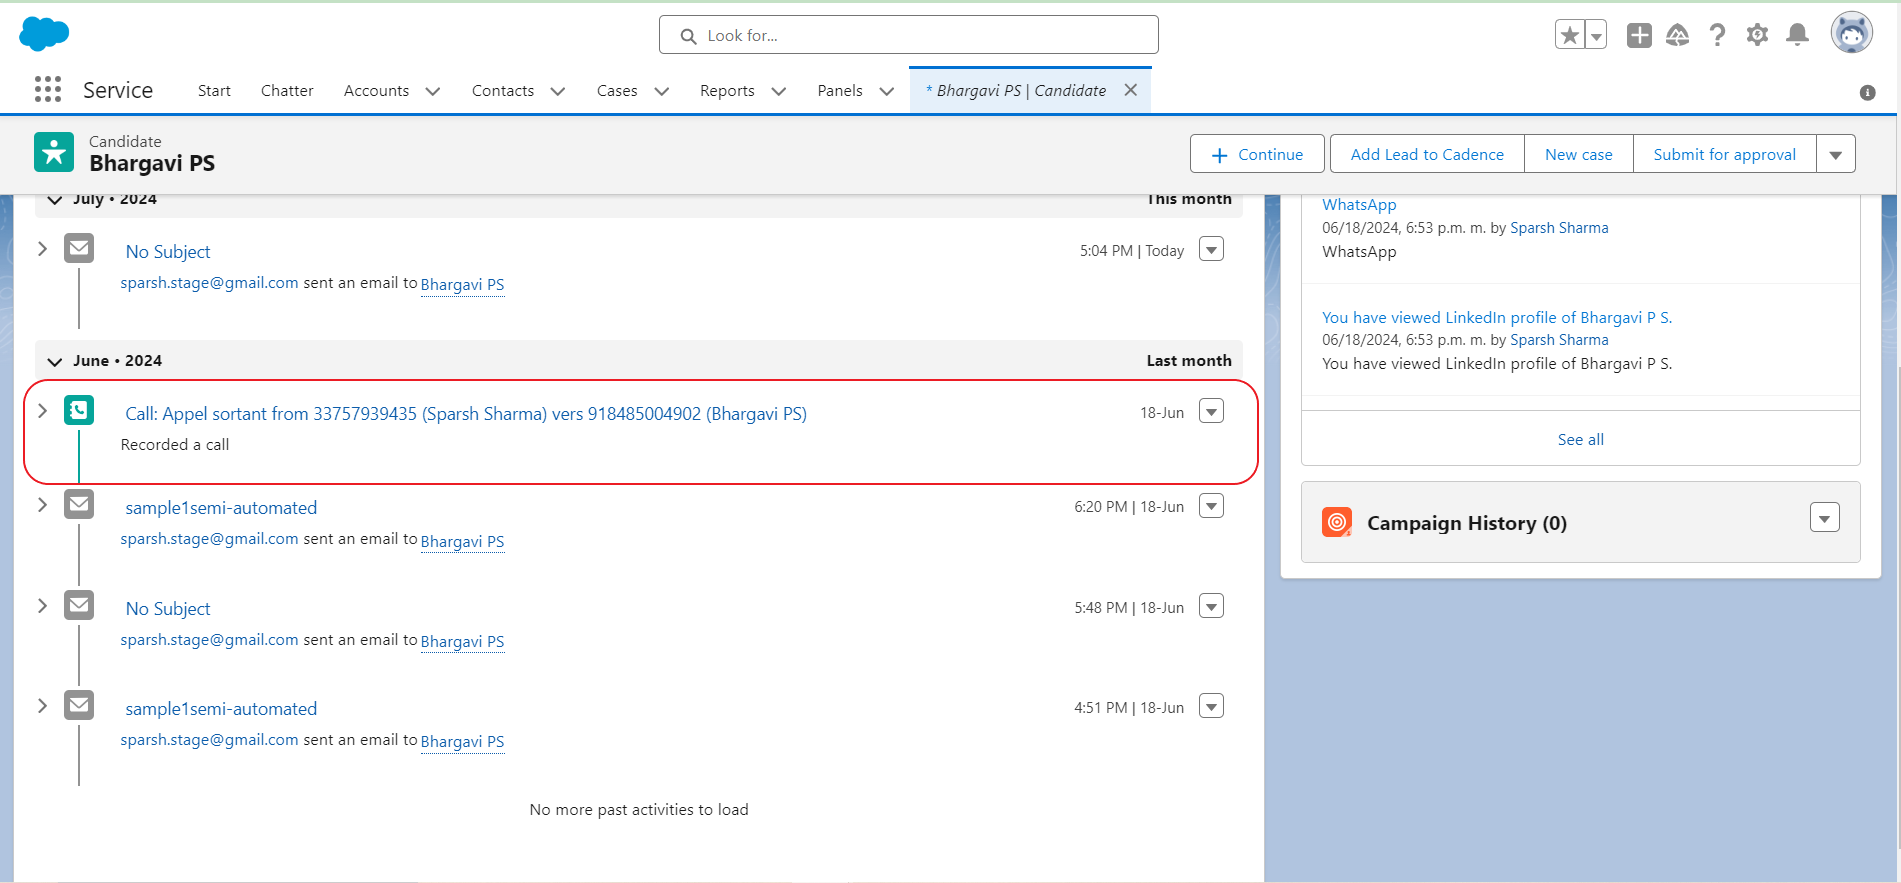Expand the 5:48 PM No Subject entry

pyautogui.click(x=42, y=605)
